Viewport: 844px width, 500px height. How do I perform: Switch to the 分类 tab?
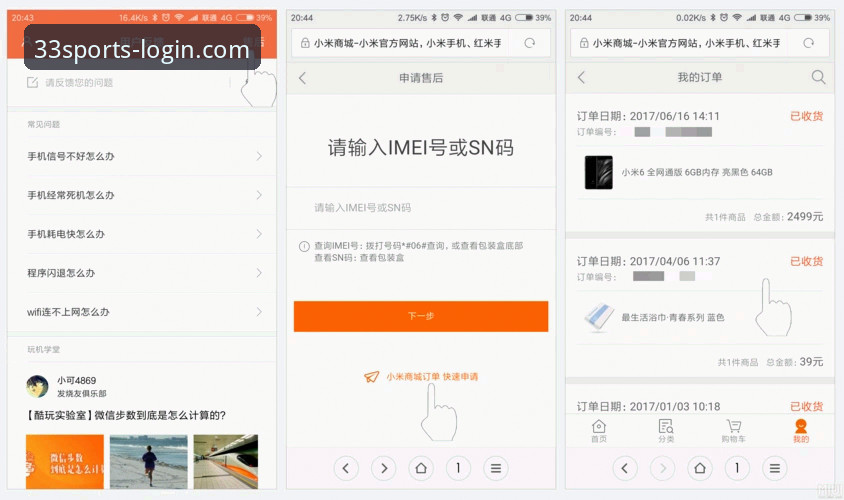coord(666,431)
